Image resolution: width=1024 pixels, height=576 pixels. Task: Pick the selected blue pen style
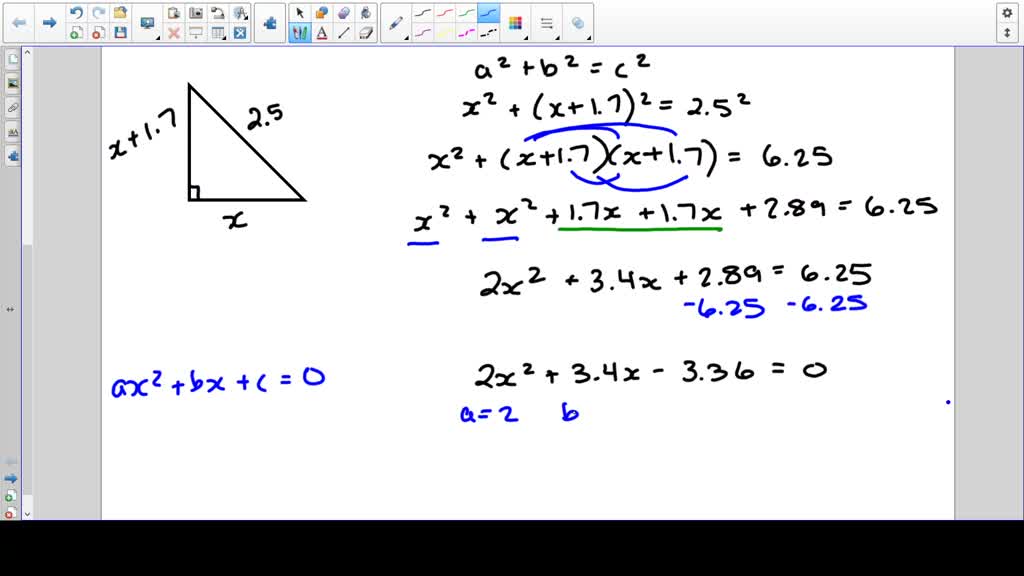click(x=488, y=13)
